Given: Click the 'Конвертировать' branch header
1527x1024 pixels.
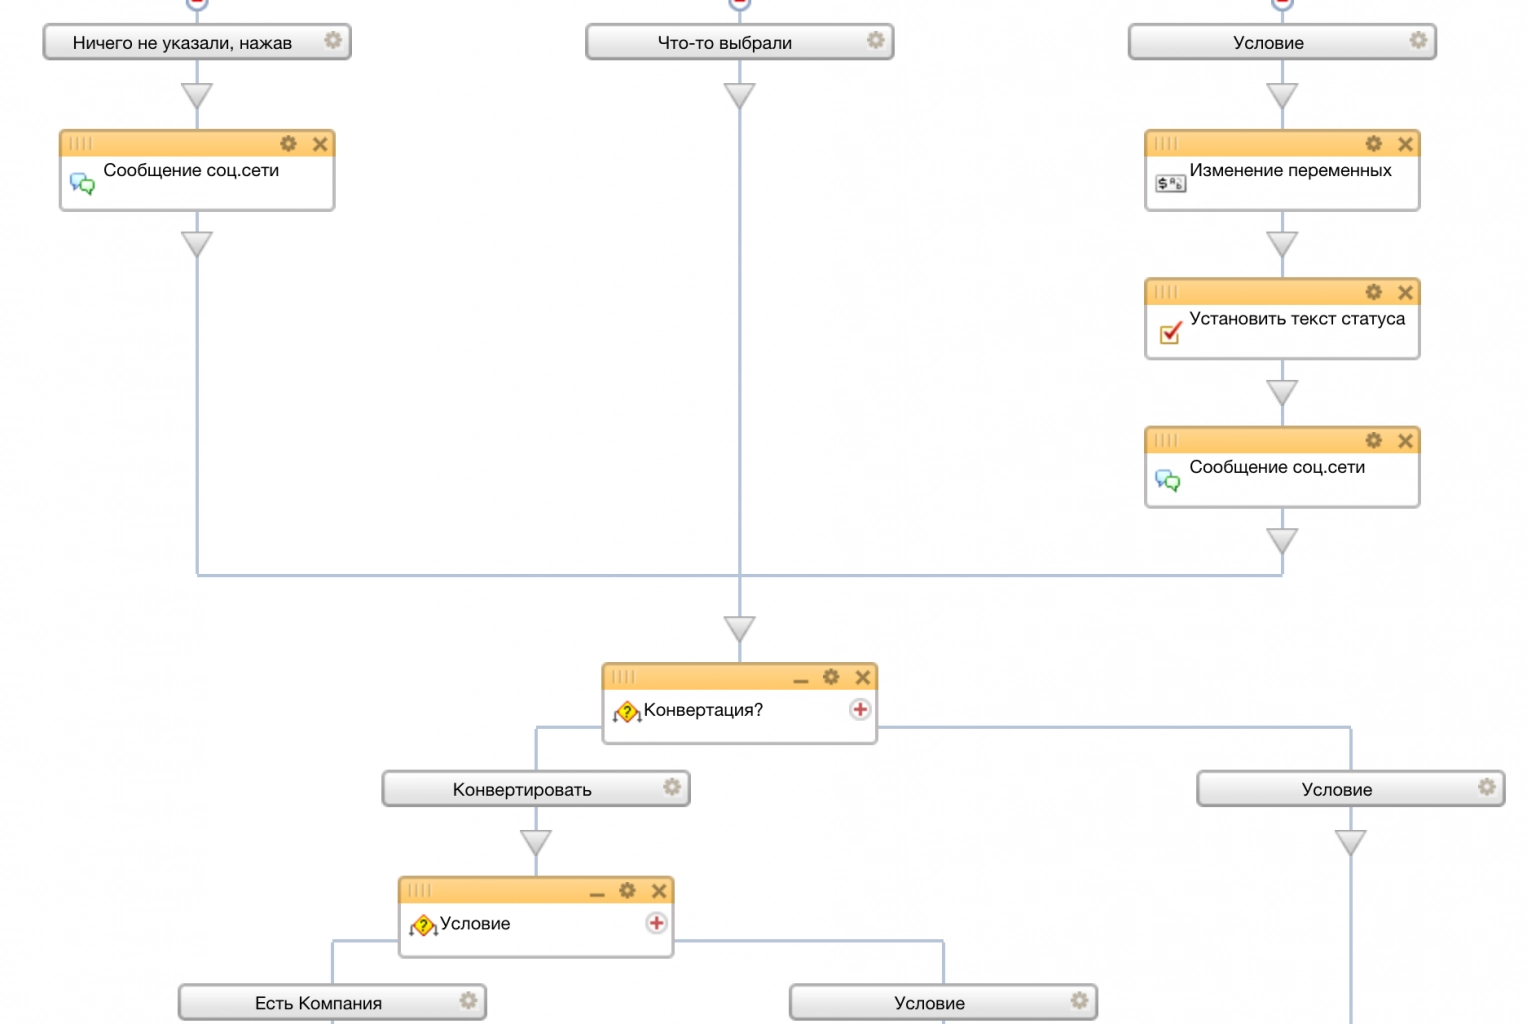Looking at the screenshot, I should tap(522, 789).
